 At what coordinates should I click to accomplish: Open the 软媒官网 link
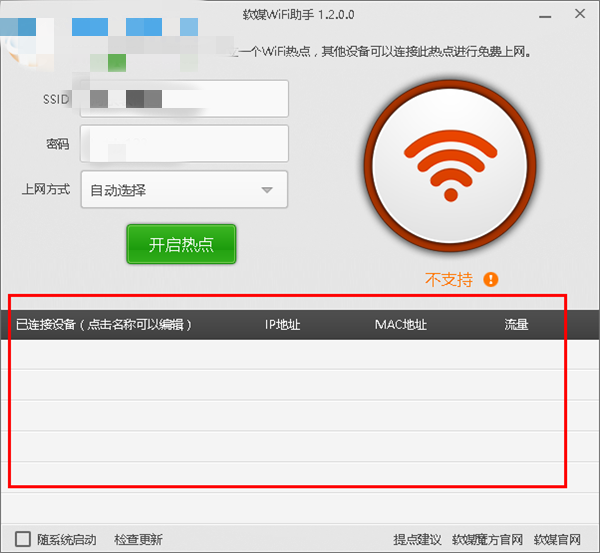(557, 540)
